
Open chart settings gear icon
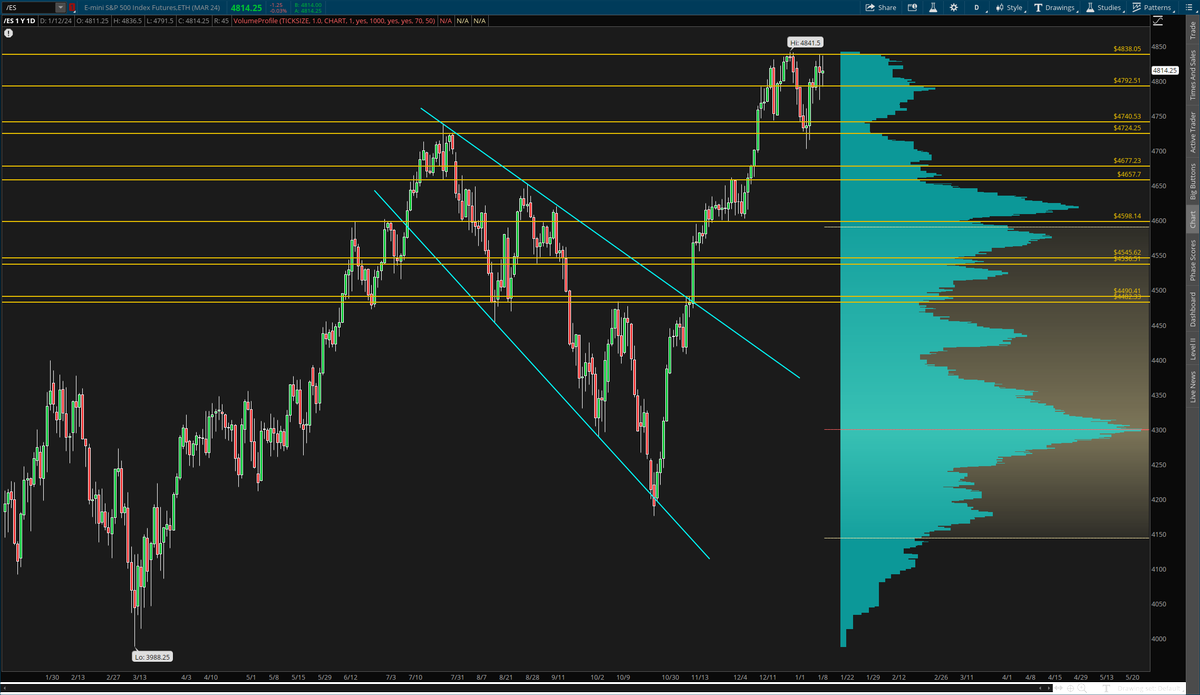pos(954,7)
